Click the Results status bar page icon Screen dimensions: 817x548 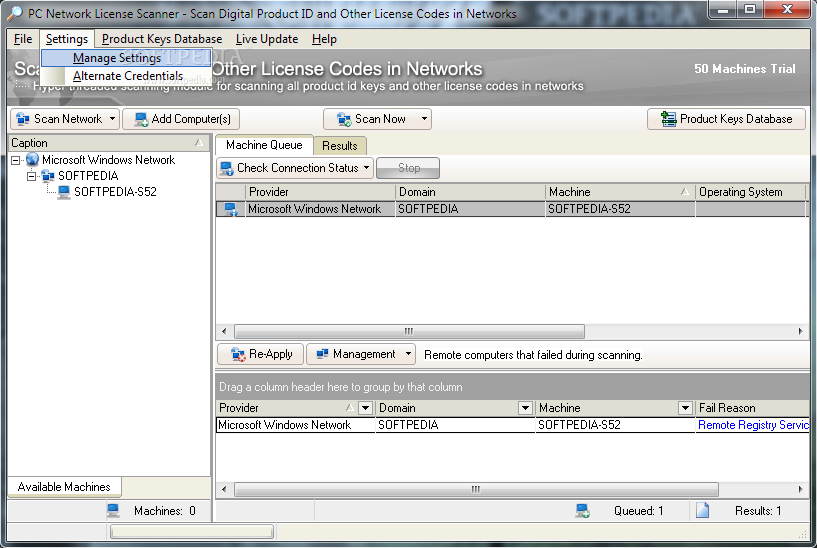(x=702, y=510)
